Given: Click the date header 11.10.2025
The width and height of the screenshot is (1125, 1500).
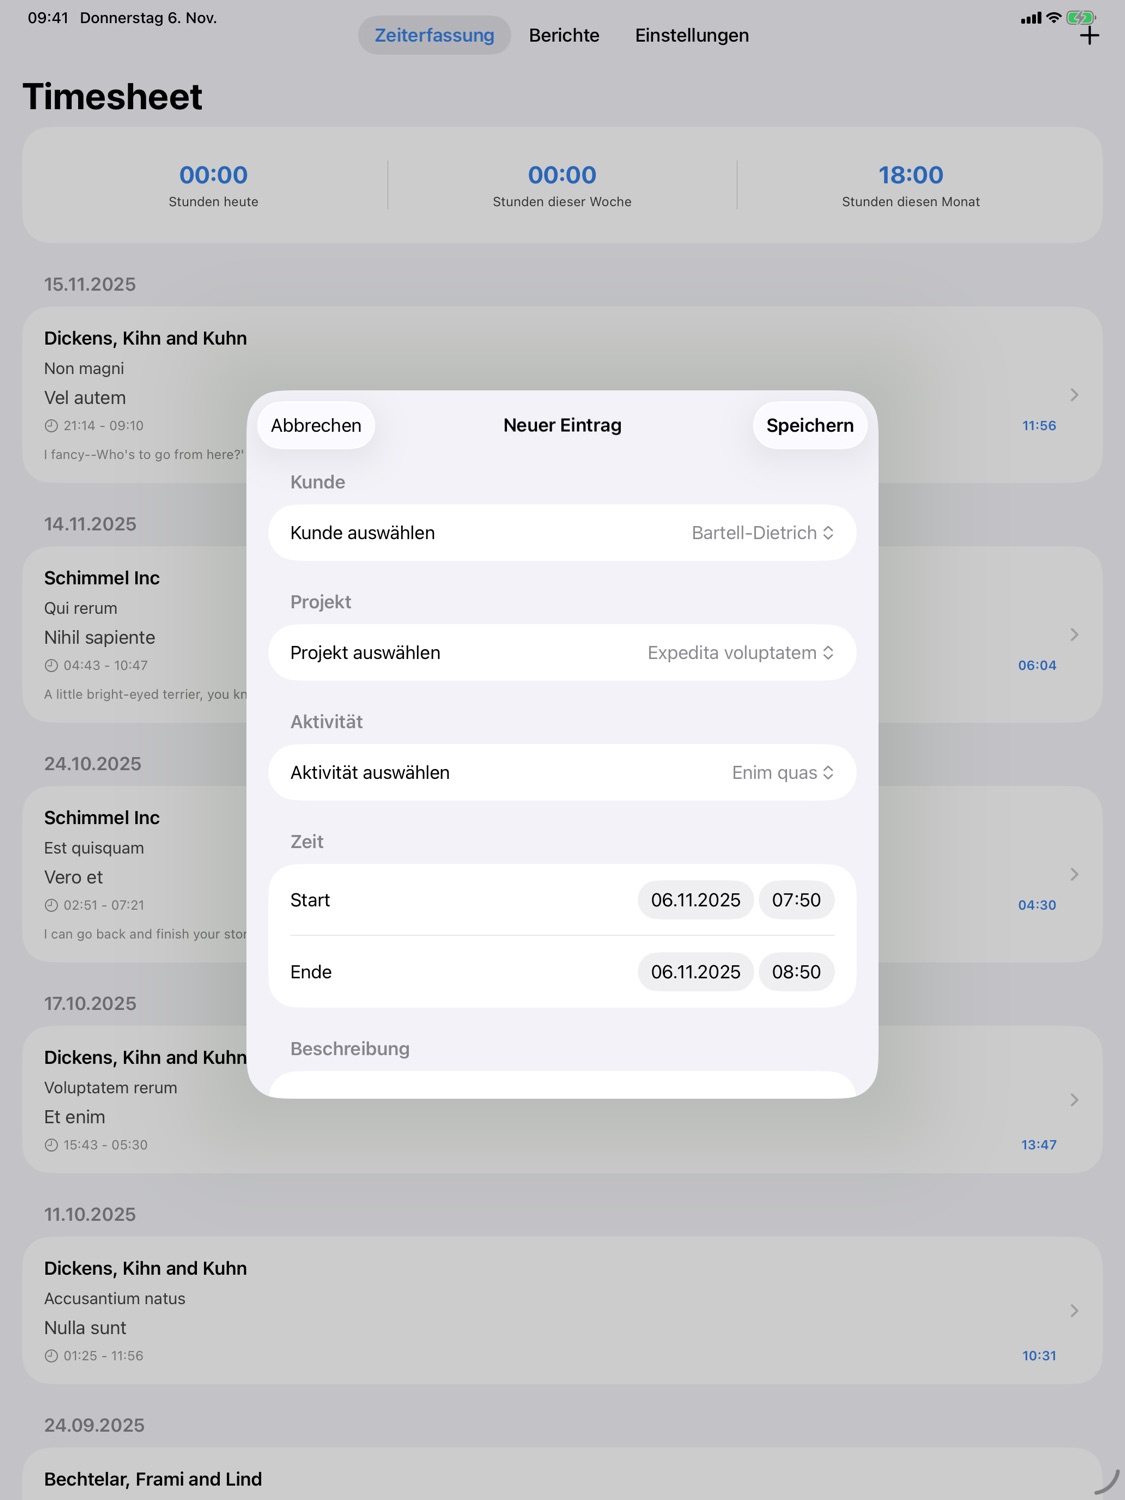Looking at the screenshot, I should click(x=90, y=1215).
